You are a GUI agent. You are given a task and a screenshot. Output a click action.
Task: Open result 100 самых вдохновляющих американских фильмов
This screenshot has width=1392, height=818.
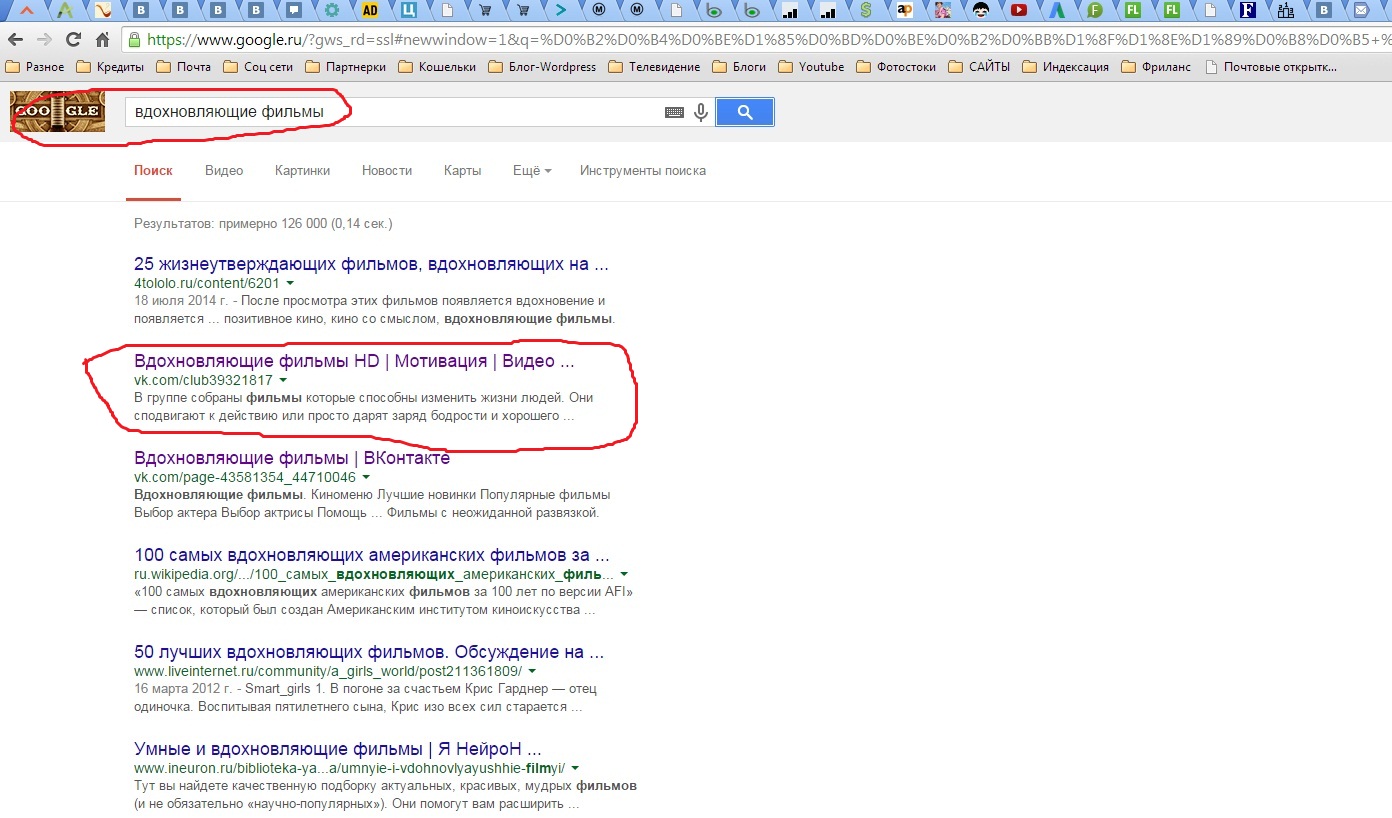tap(372, 555)
